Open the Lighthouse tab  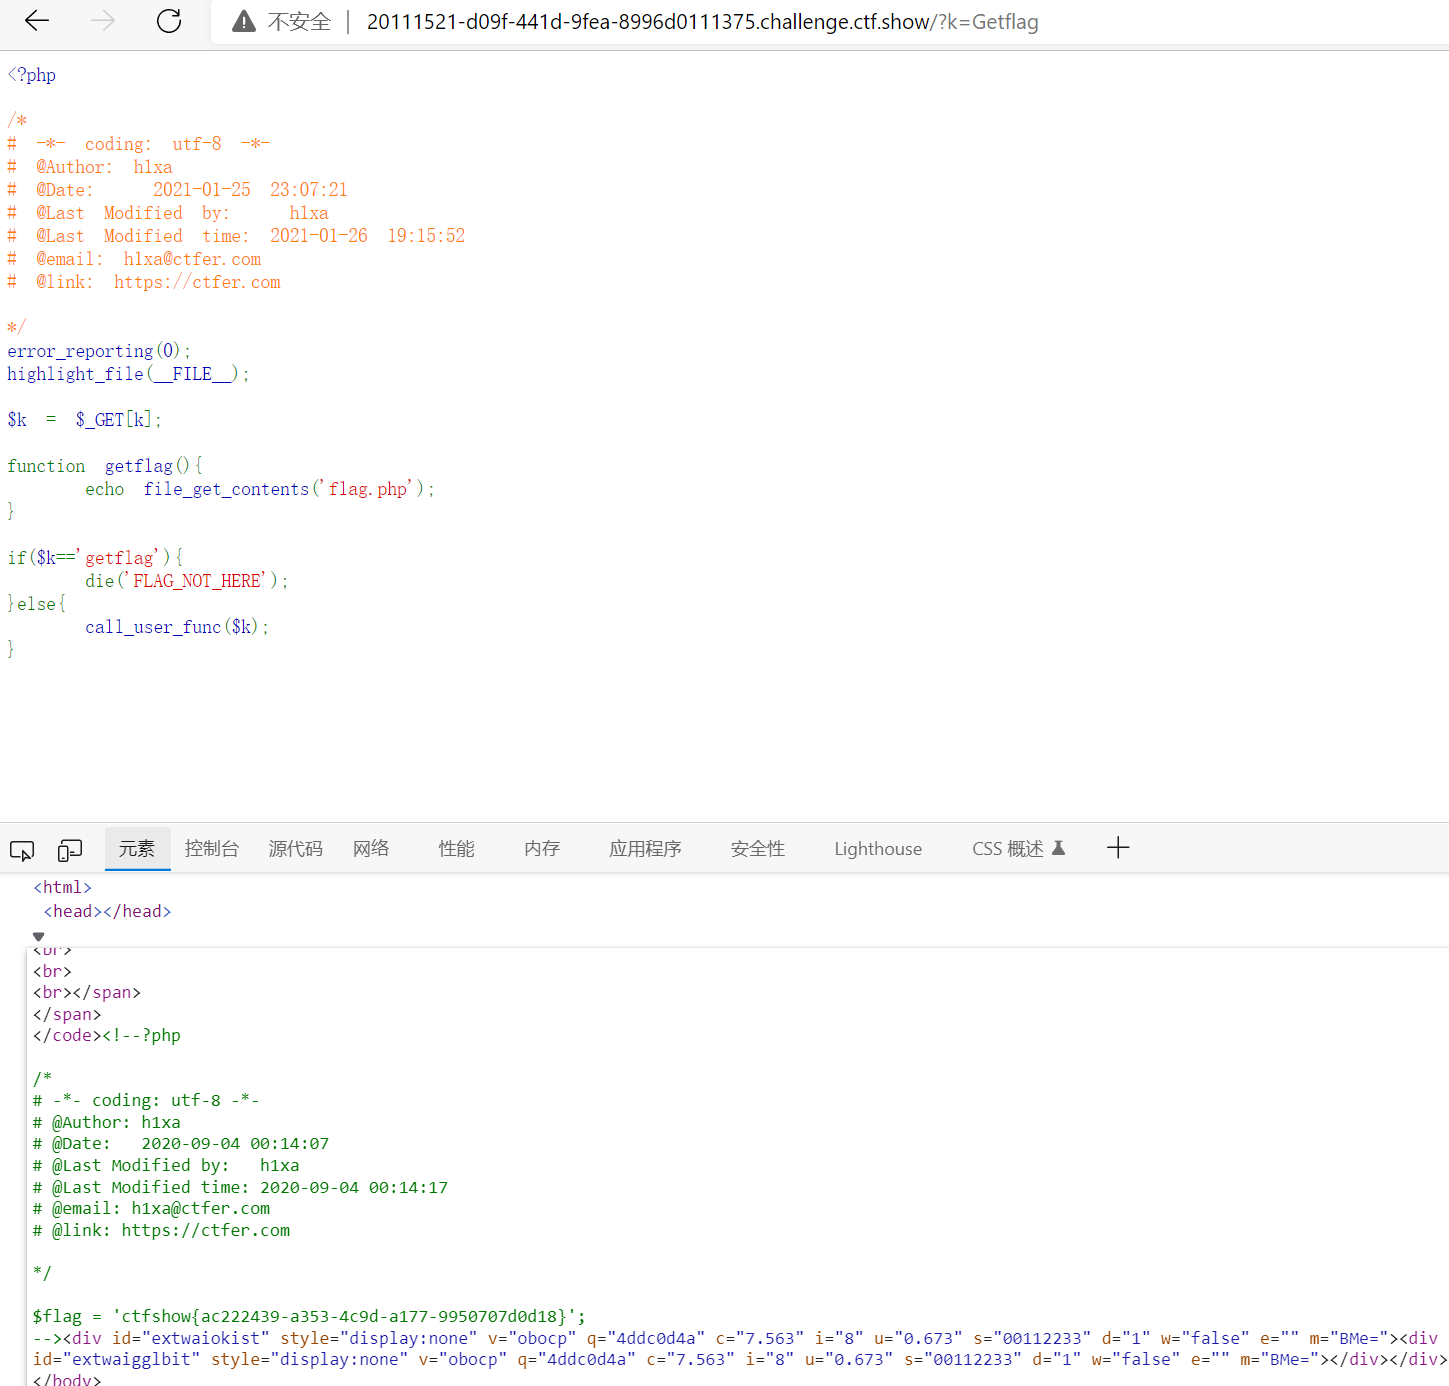[878, 849]
